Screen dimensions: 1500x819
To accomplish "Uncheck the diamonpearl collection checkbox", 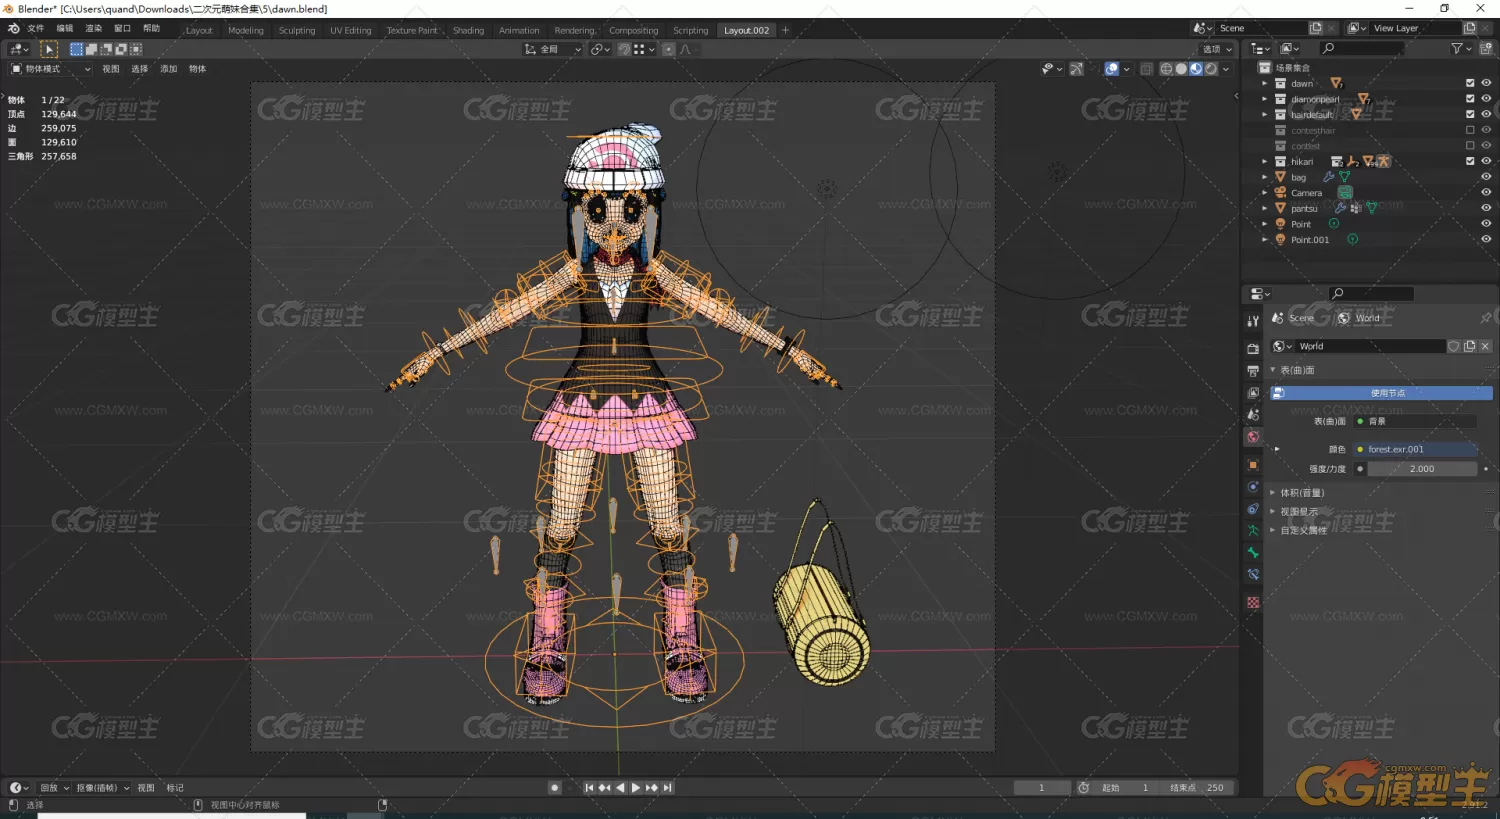I will click(1470, 99).
